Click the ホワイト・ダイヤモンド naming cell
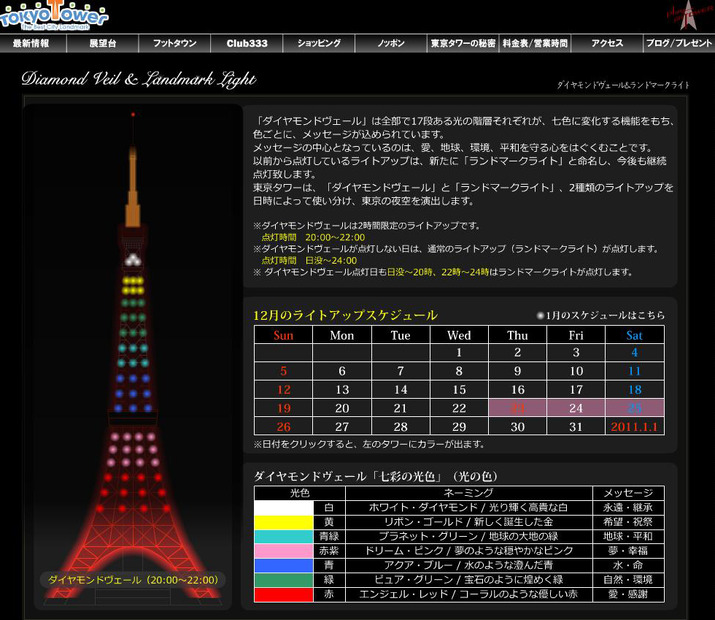The height and width of the screenshot is (620, 715). coord(469,507)
